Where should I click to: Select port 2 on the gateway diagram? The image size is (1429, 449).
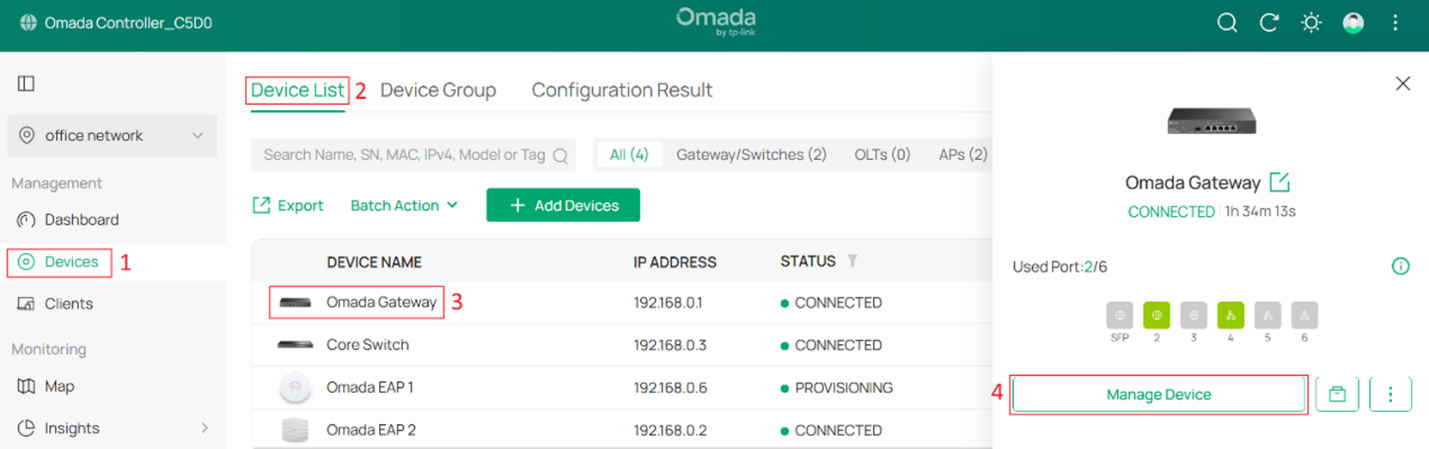click(1156, 315)
